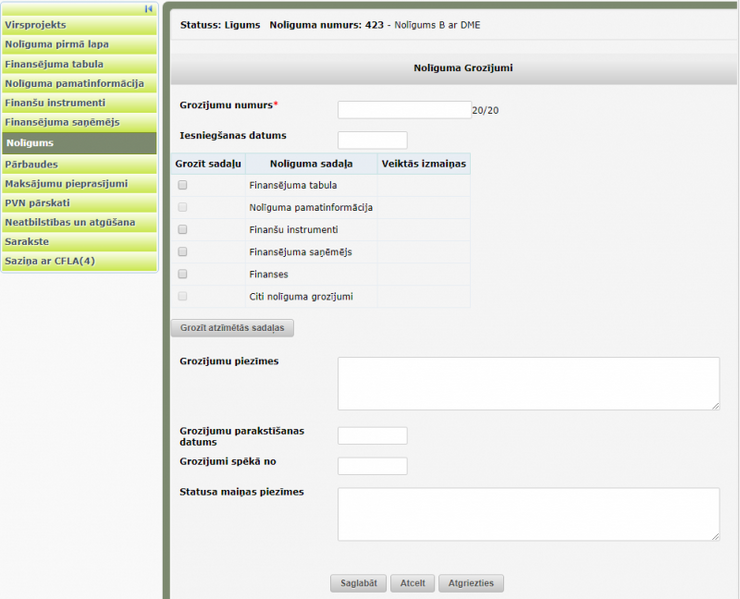
Task: Click the Saglabāt button
Action: click(358, 583)
